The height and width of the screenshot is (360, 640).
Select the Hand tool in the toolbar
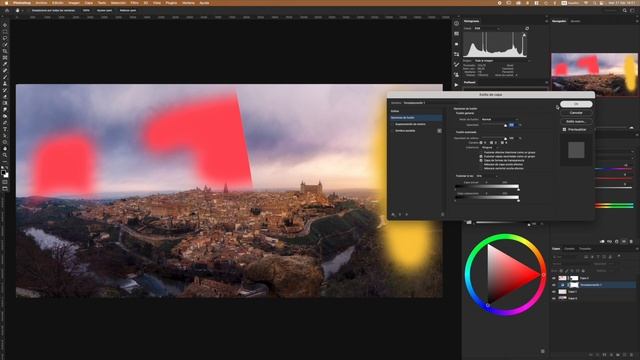[x=5, y=149]
